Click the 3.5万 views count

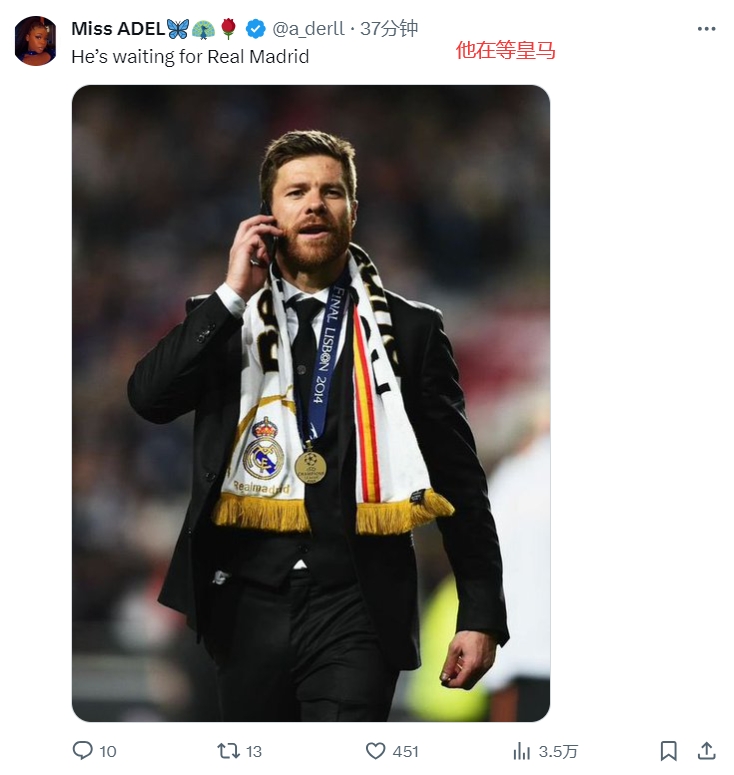click(x=558, y=751)
